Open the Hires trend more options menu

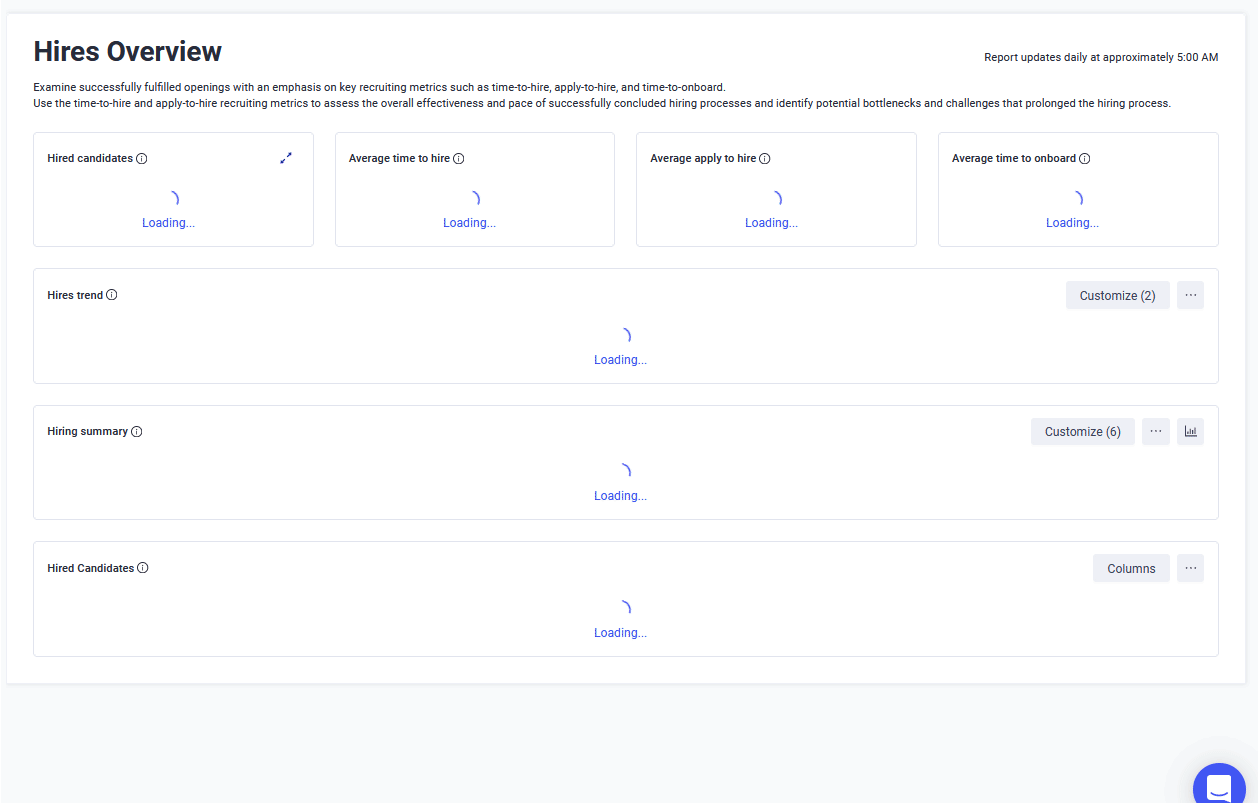click(1190, 295)
